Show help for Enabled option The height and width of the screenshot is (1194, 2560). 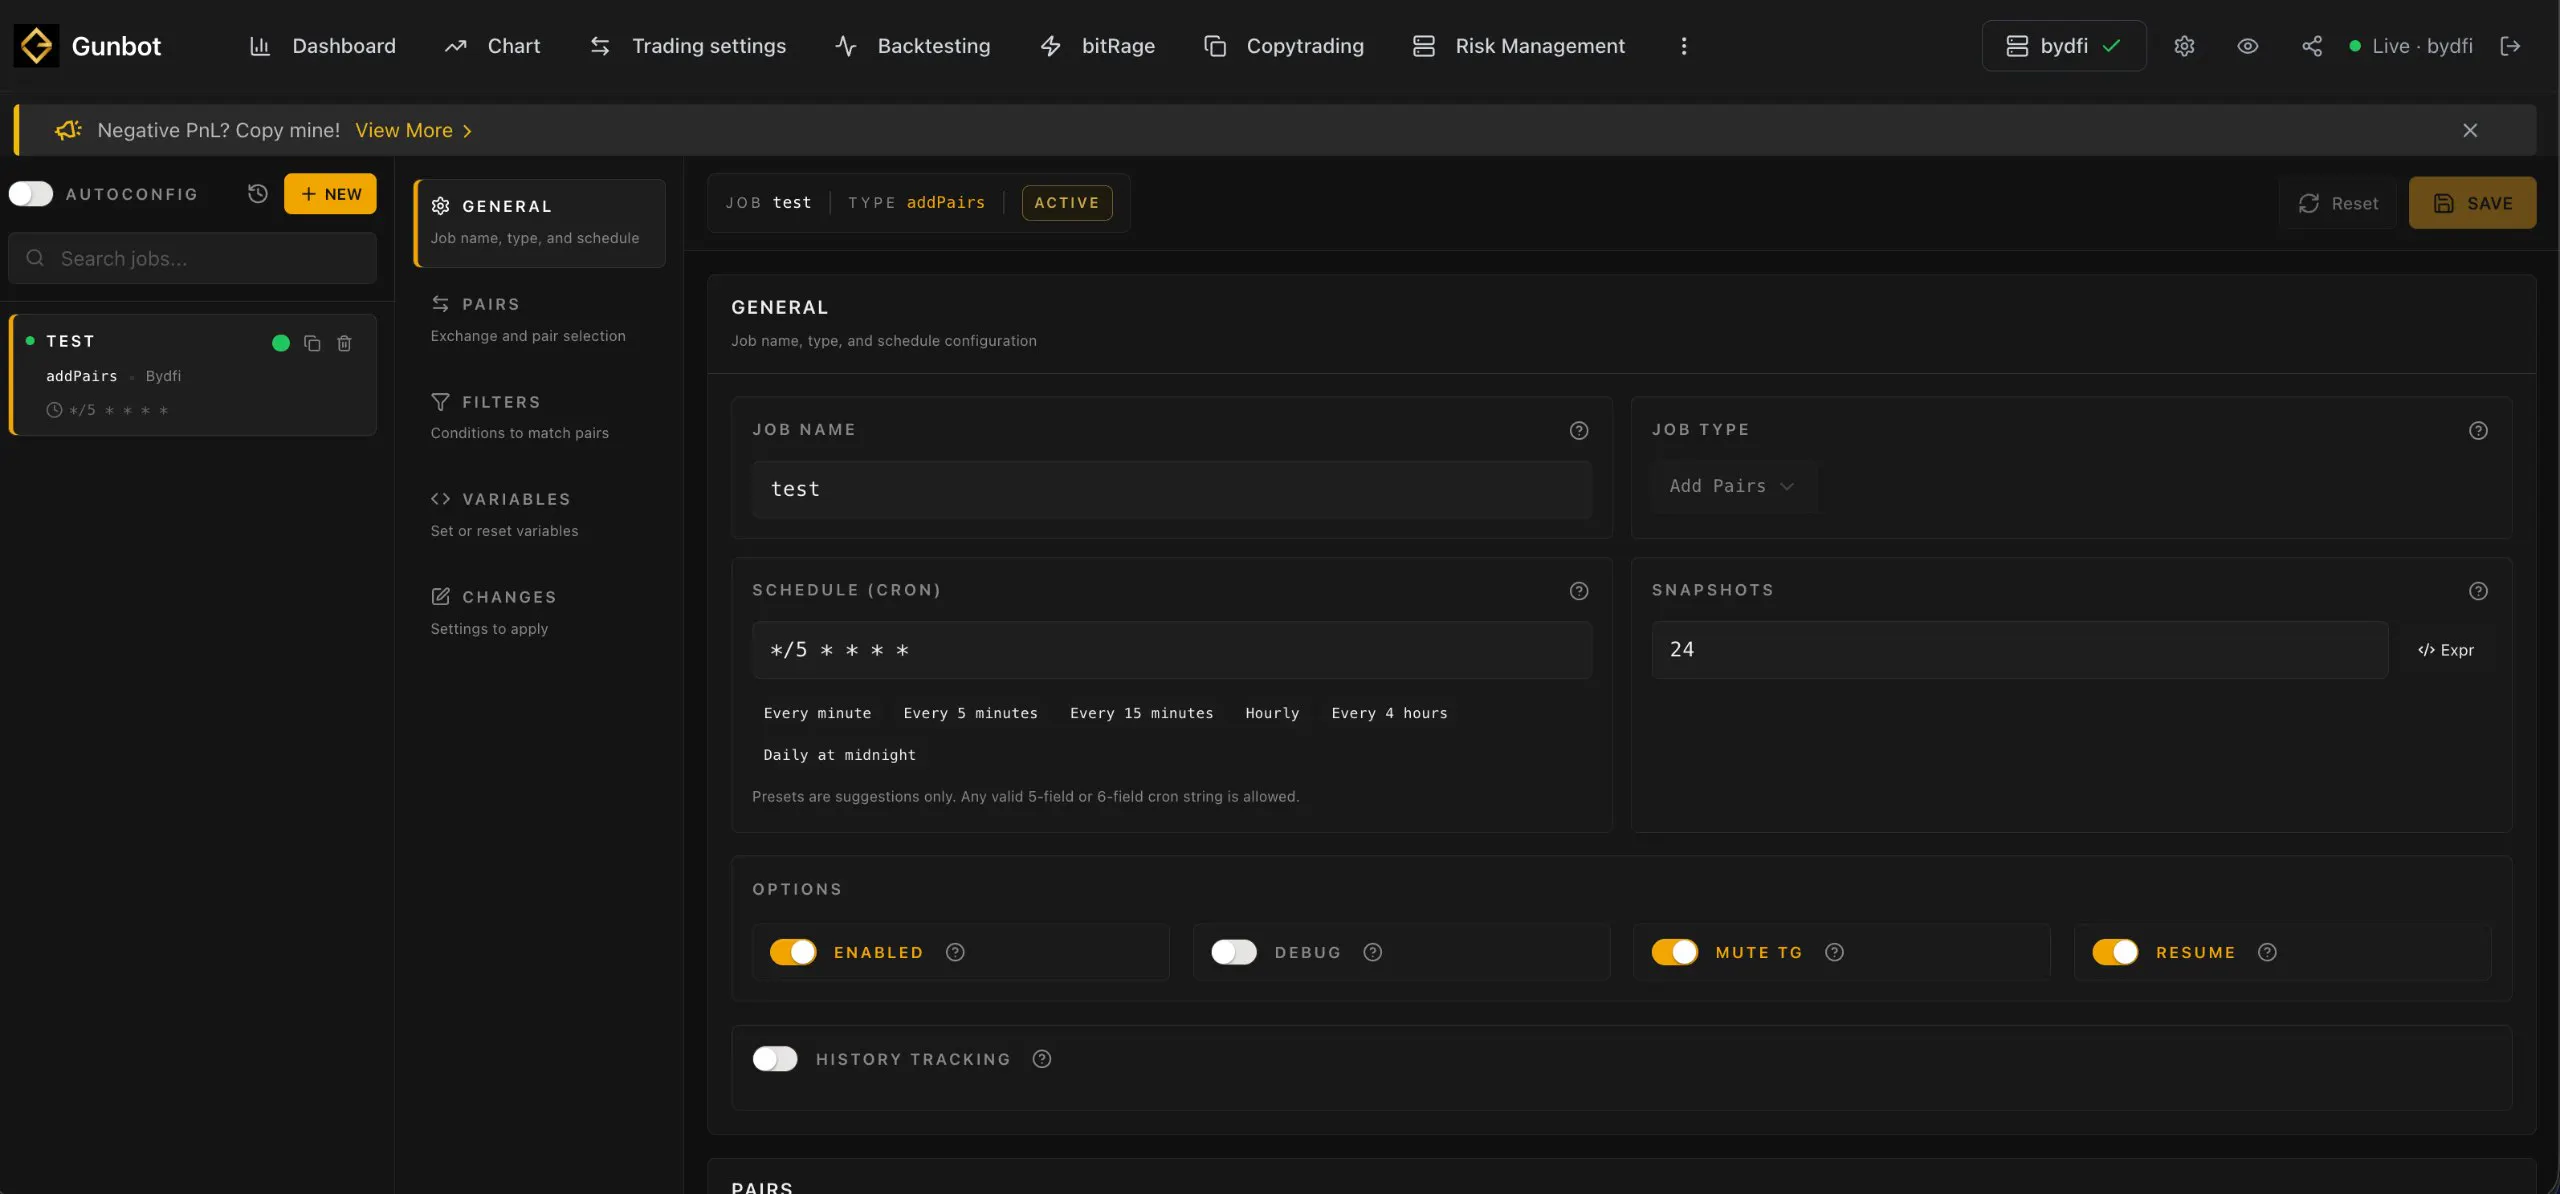click(x=955, y=952)
